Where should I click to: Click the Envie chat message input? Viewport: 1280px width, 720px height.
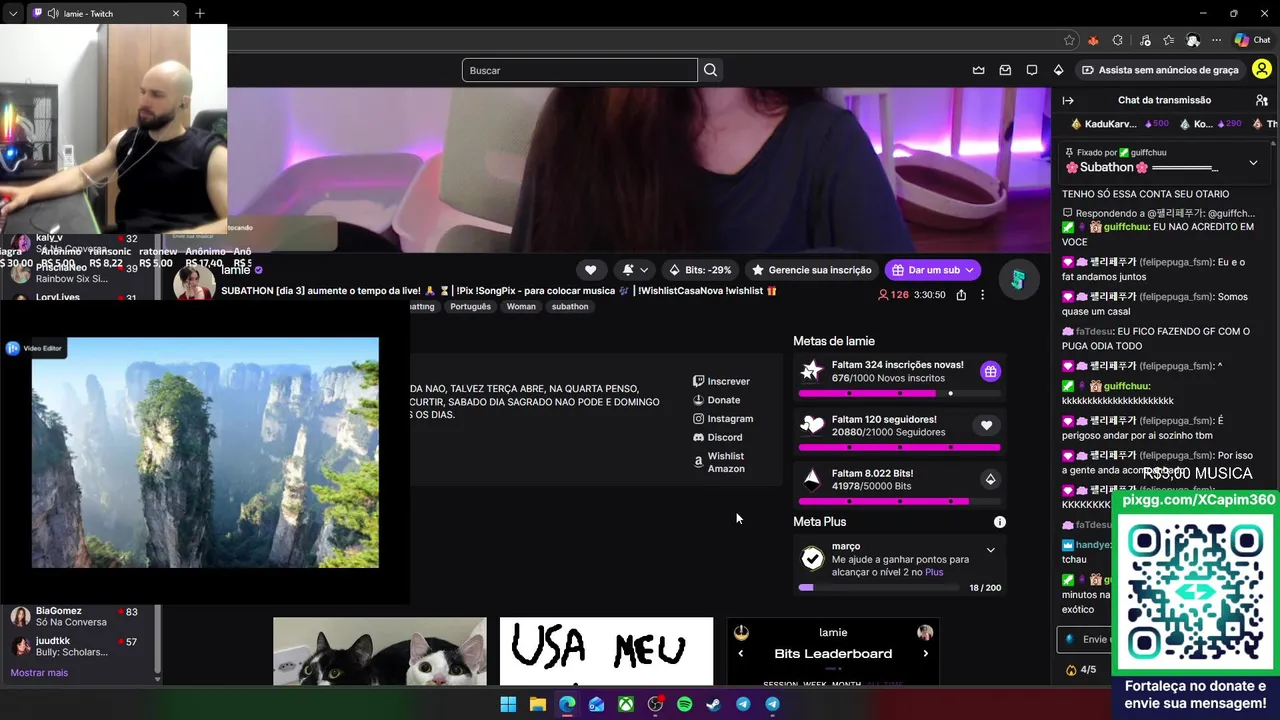point(1084,639)
